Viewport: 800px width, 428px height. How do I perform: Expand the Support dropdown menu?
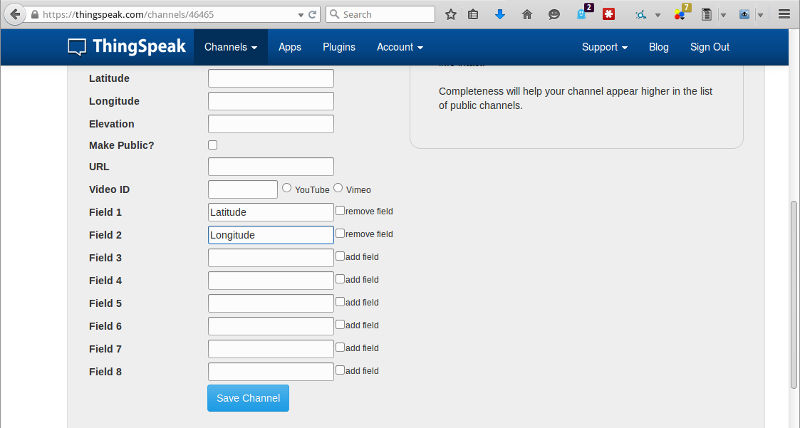[x=605, y=47]
